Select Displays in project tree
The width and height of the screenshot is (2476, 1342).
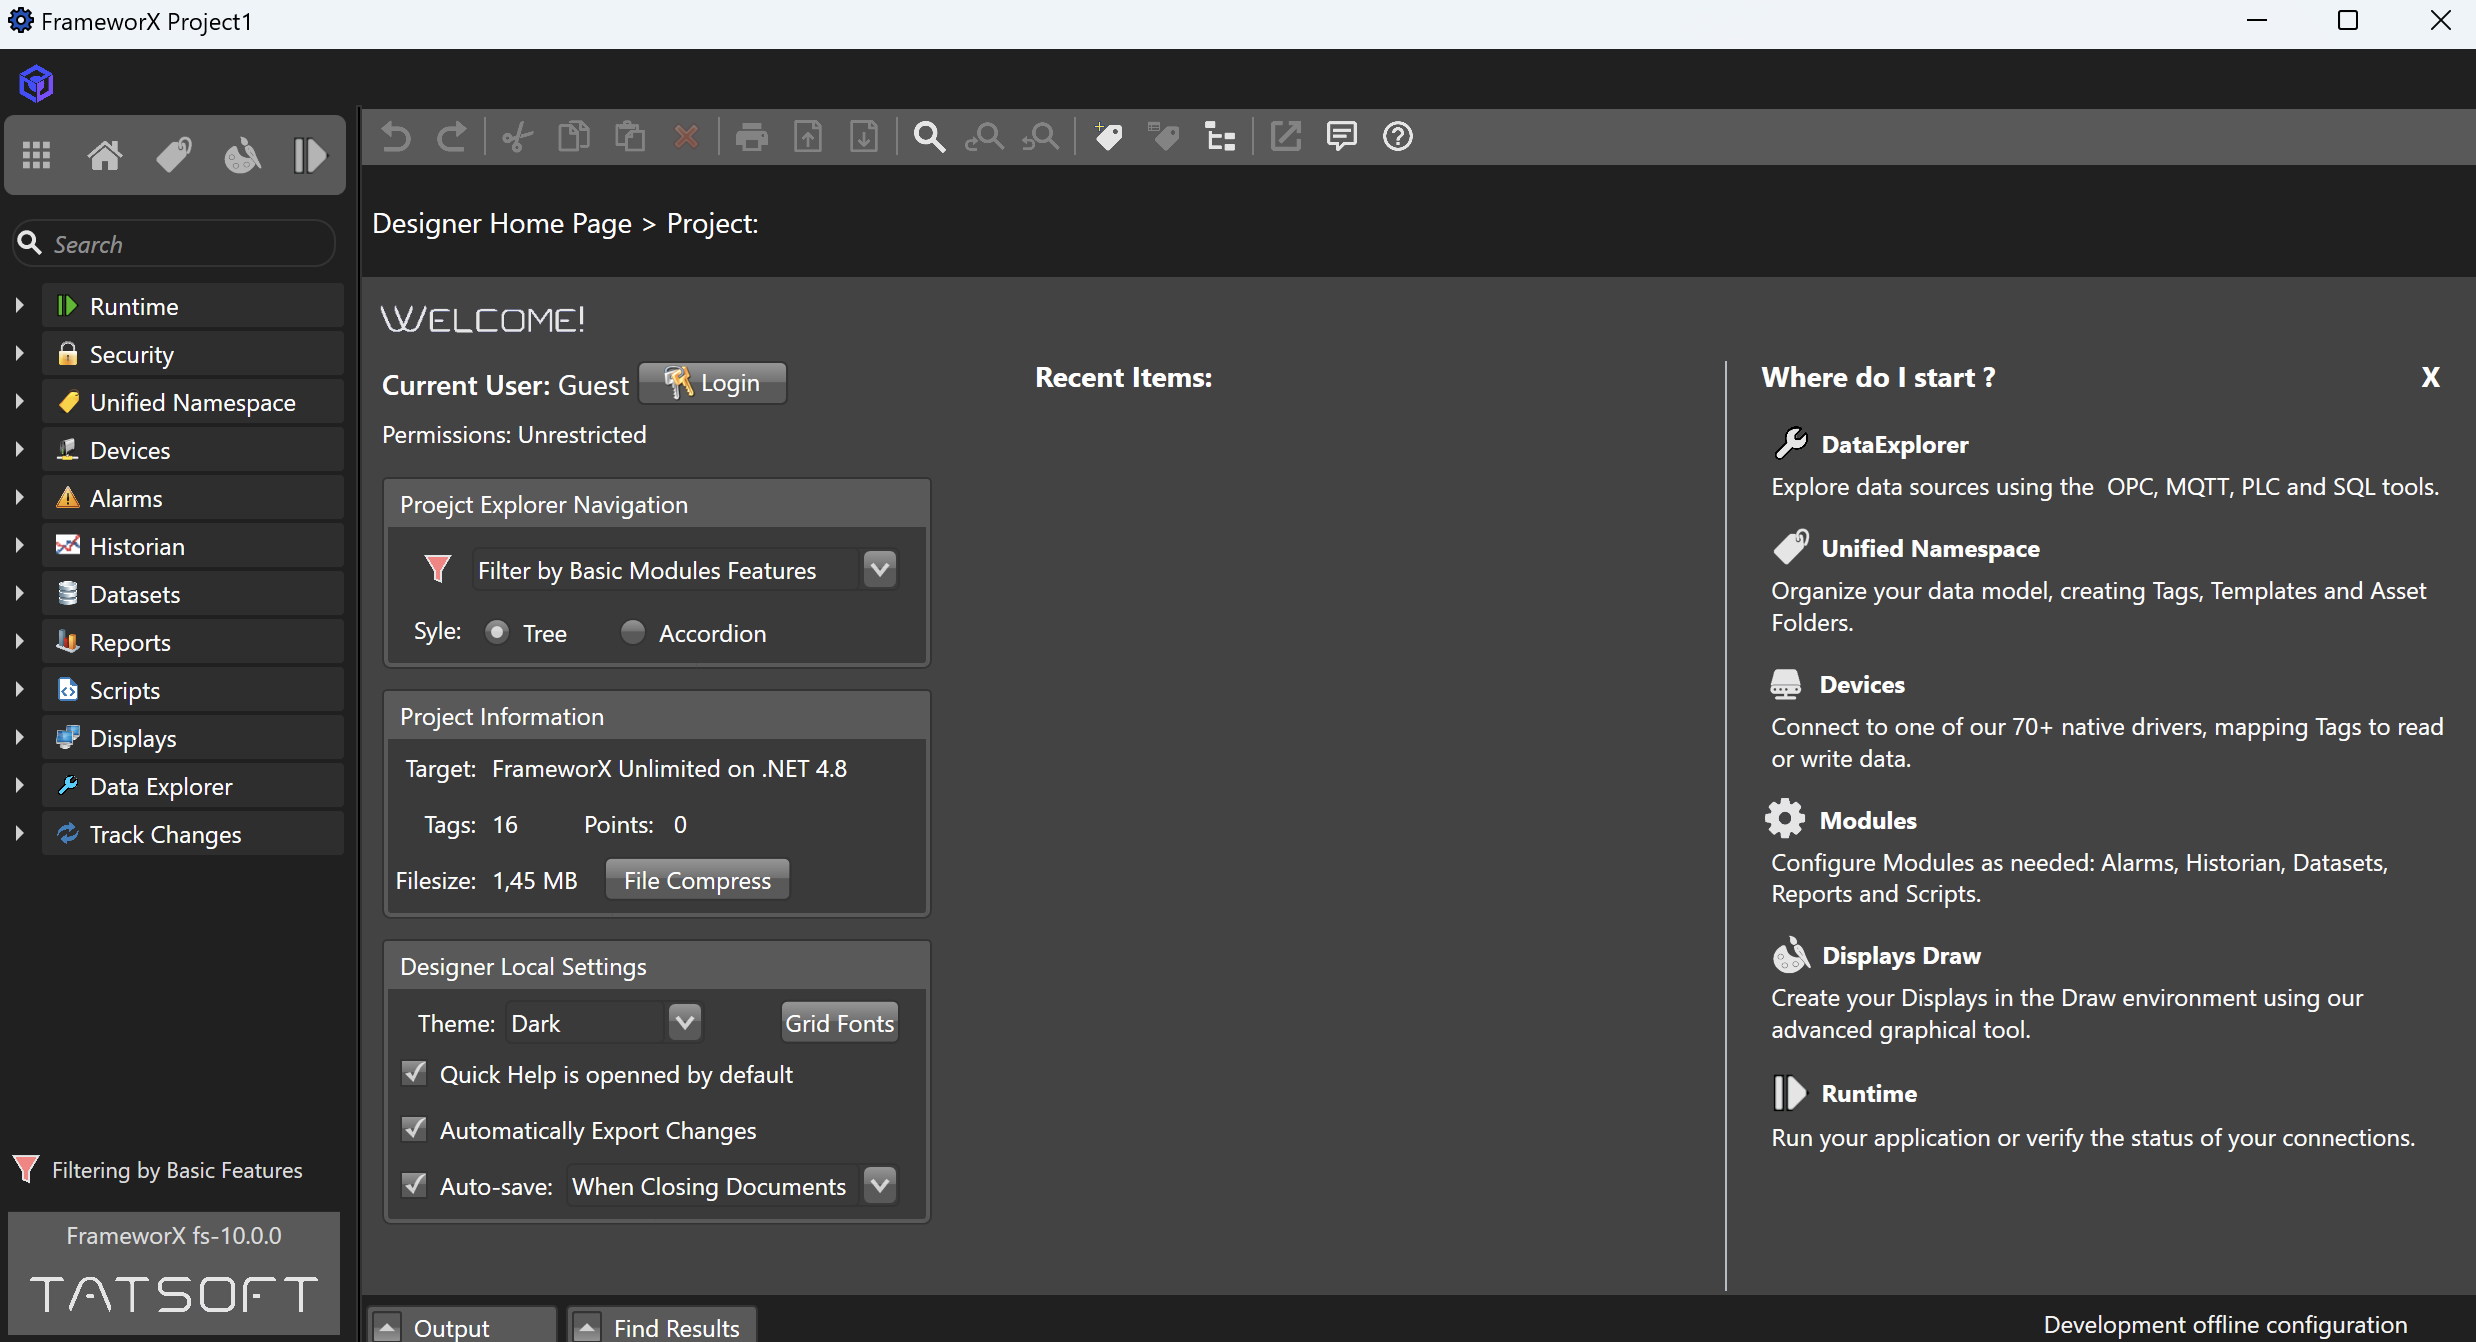tap(193, 738)
